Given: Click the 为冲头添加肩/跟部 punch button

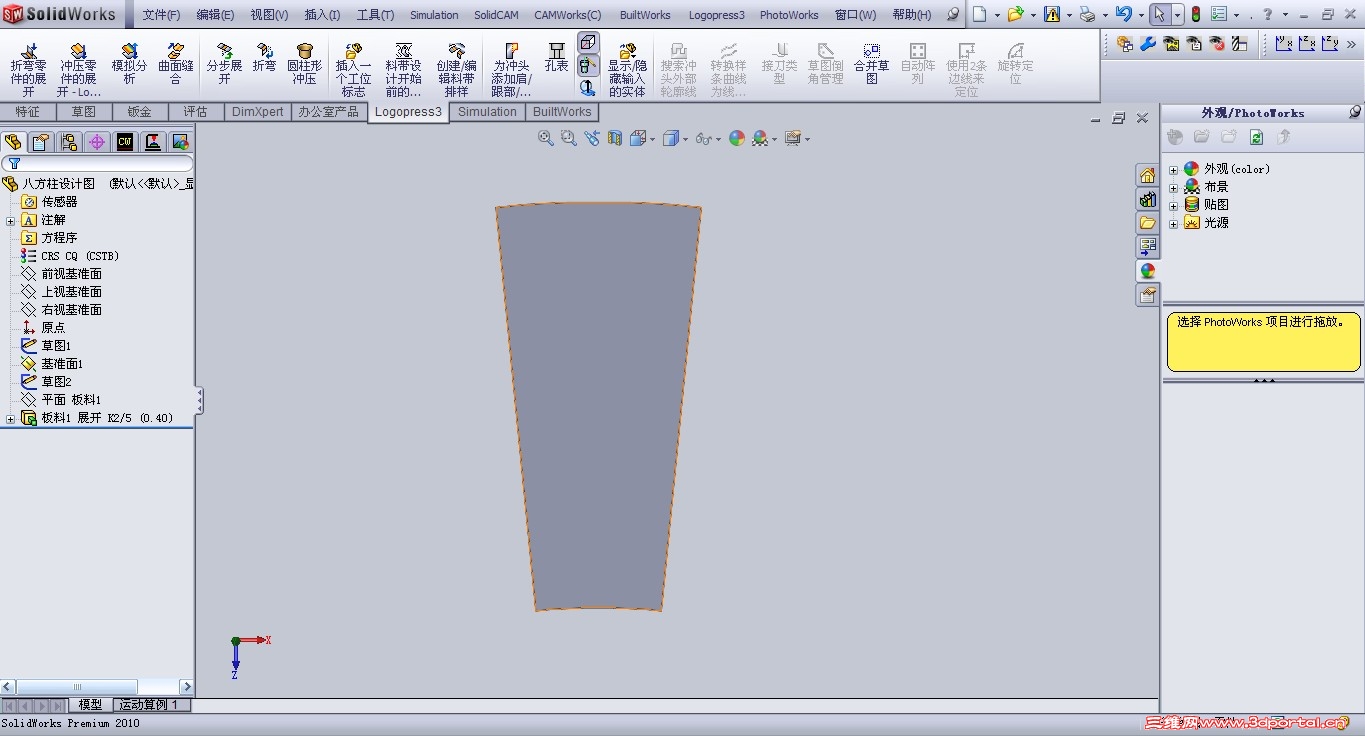Looking at the screenshot, I should 511,70.
